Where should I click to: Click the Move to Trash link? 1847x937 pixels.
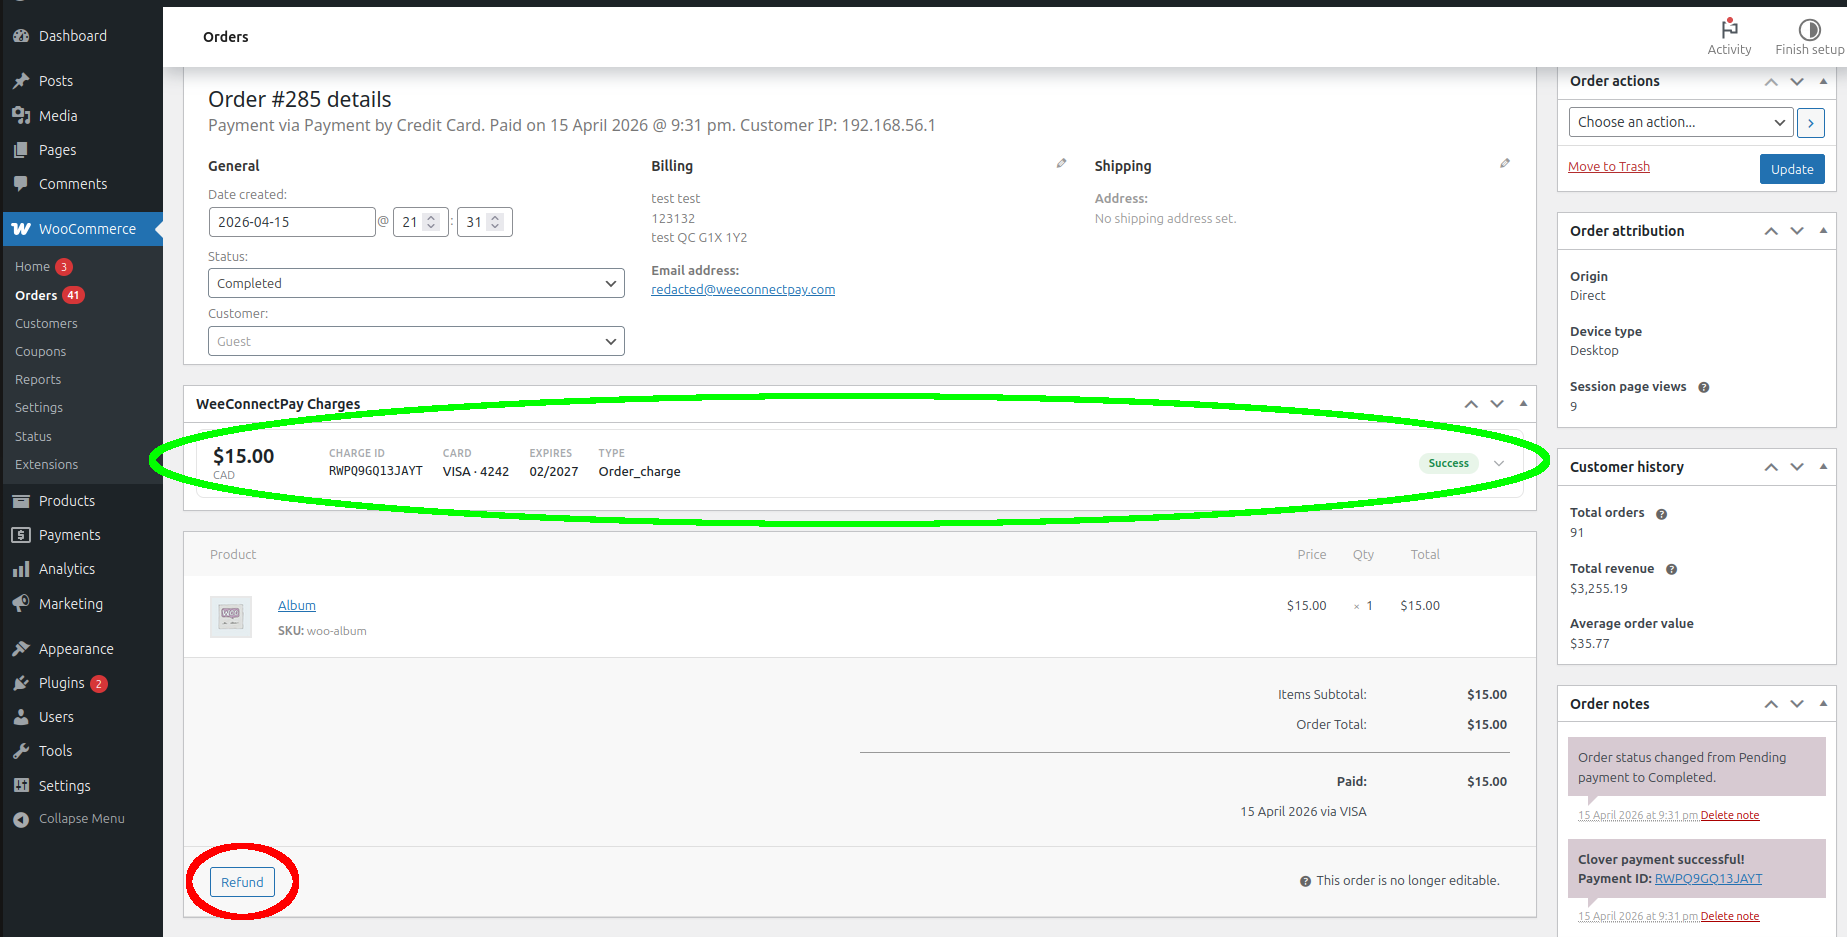[x=1609, y=167]
